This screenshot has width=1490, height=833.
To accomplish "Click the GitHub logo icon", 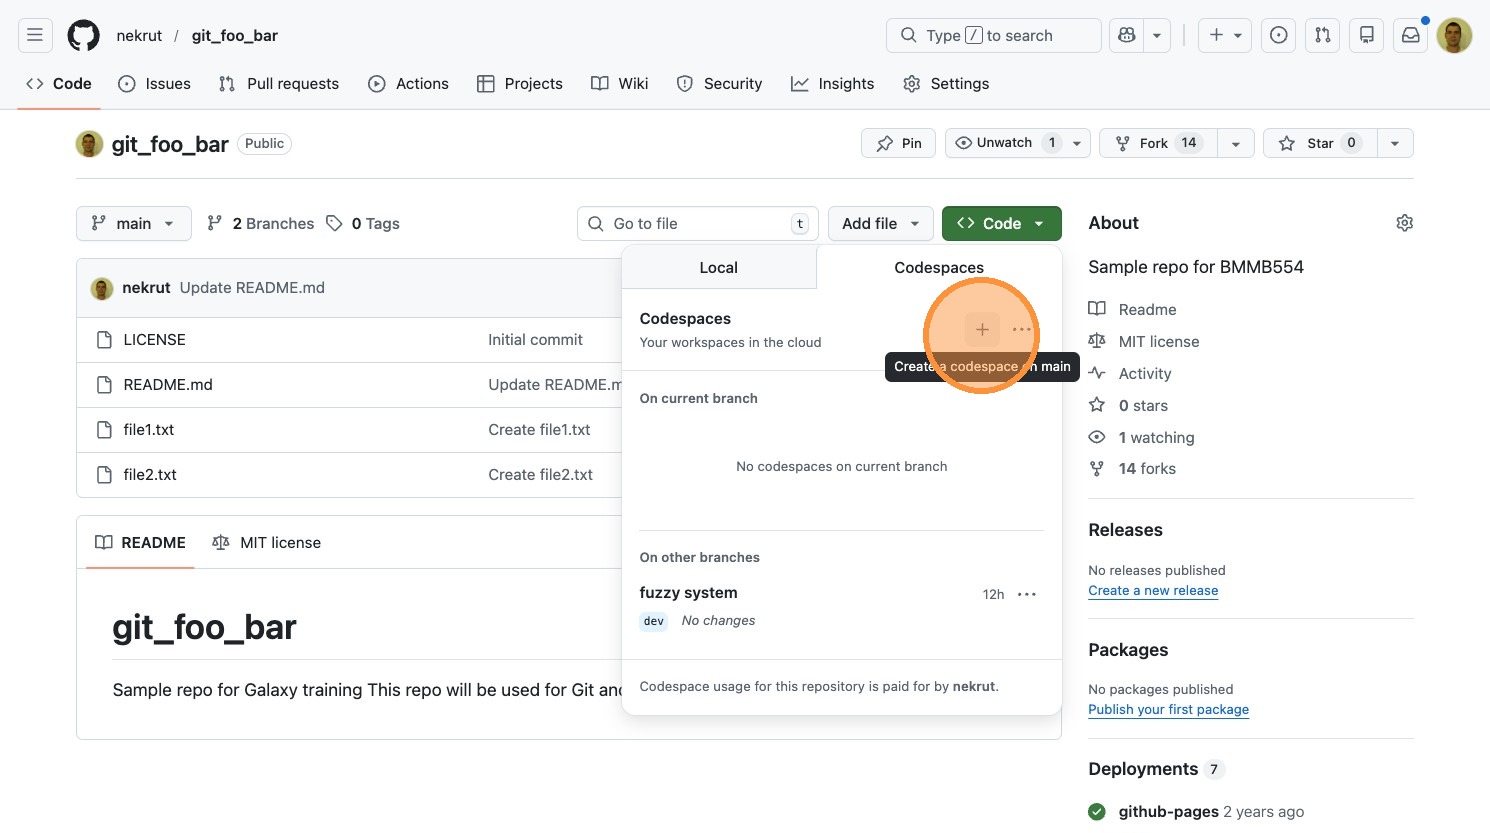I will (x=84, y=35).
